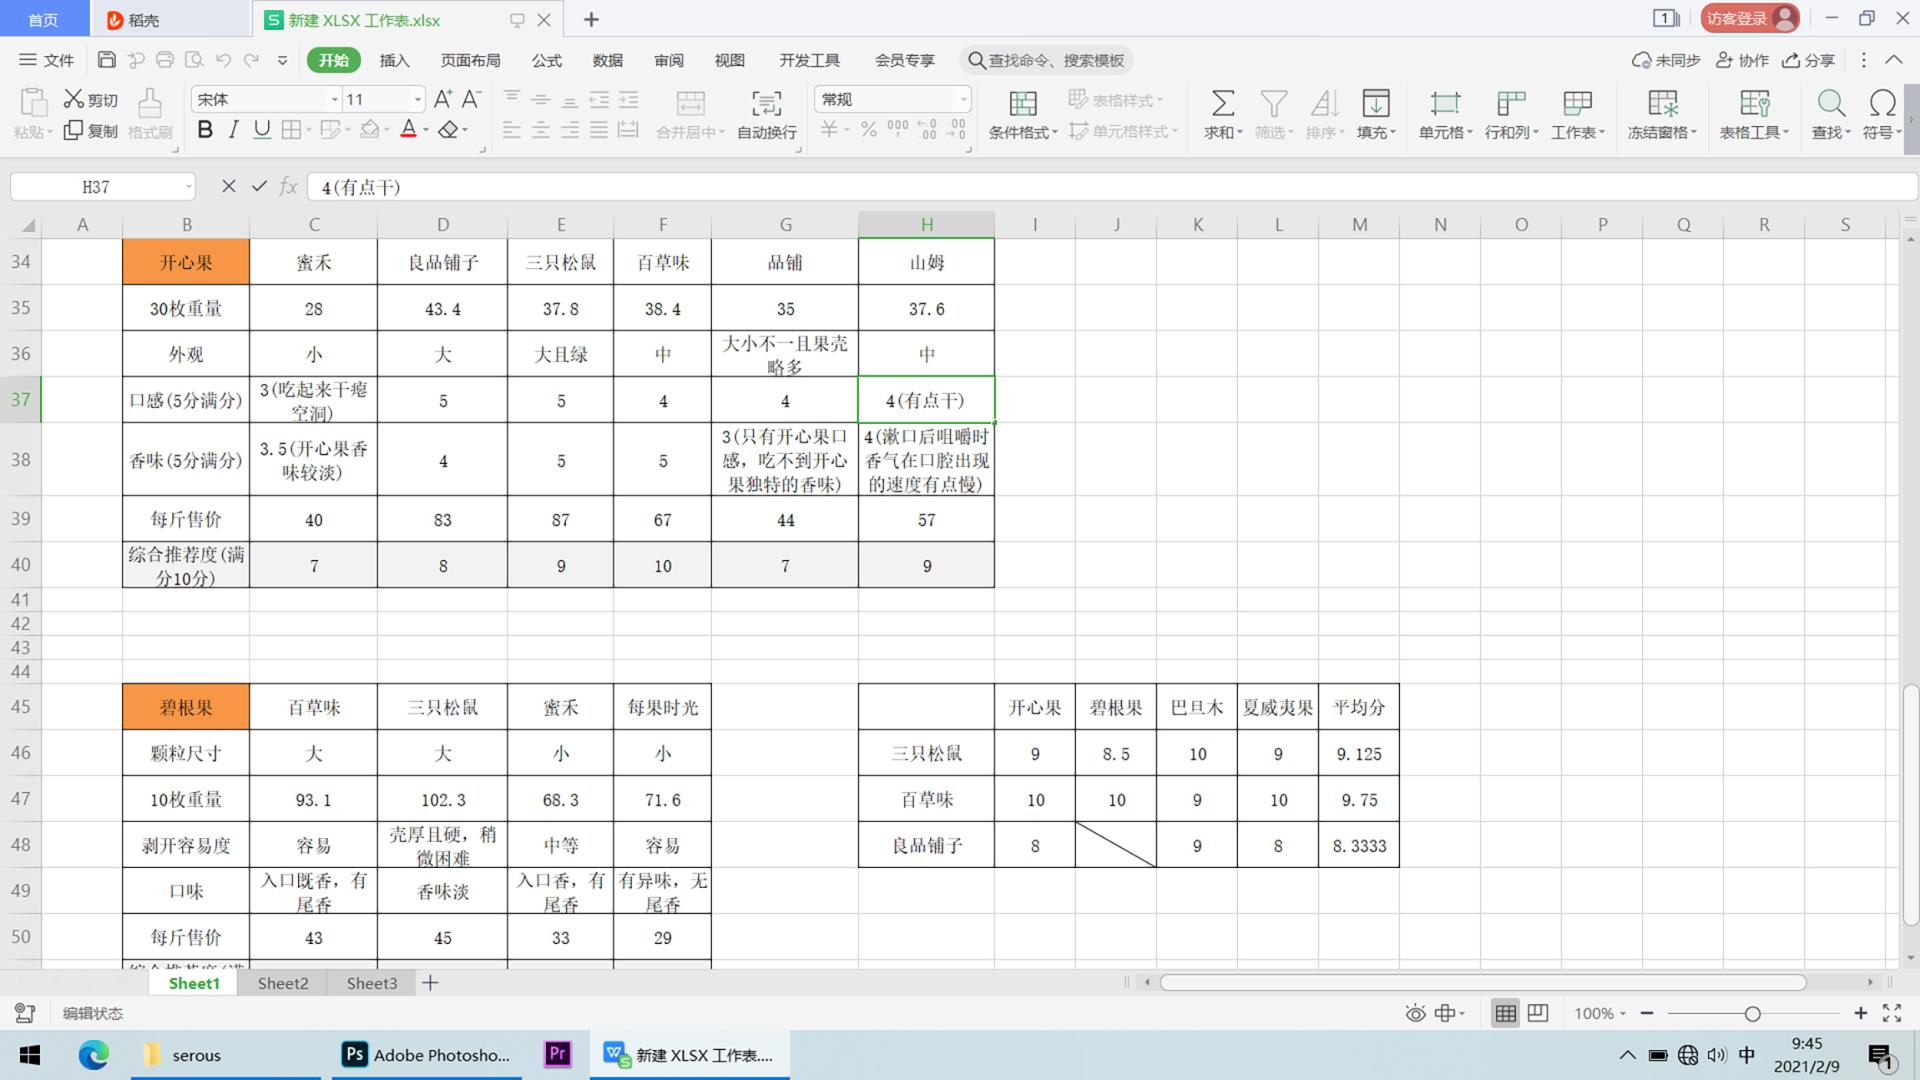Switch to the Sheet2 tab
This screenshot has width=1920, height=1080.
tap(283, 983)
